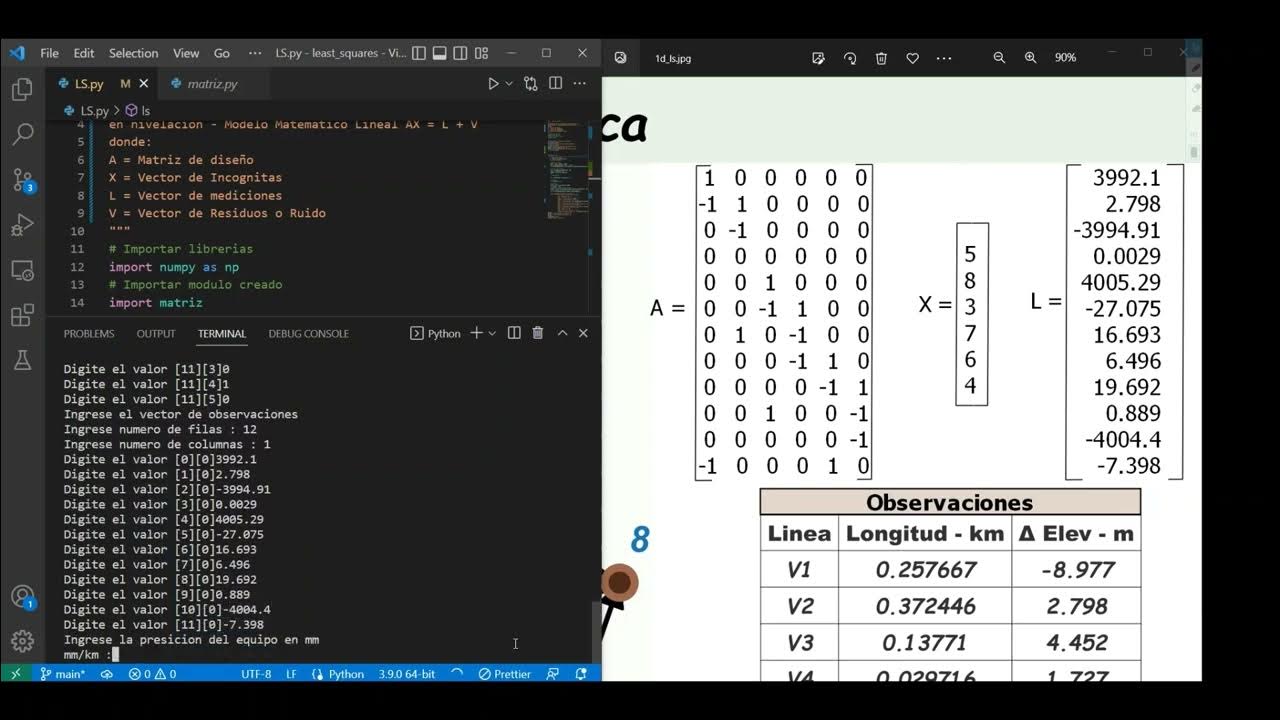The height and width of the screenshot is (720, 1280).
Task: Synchronize changes cloud icon in status bar
Action: [107, 674]
